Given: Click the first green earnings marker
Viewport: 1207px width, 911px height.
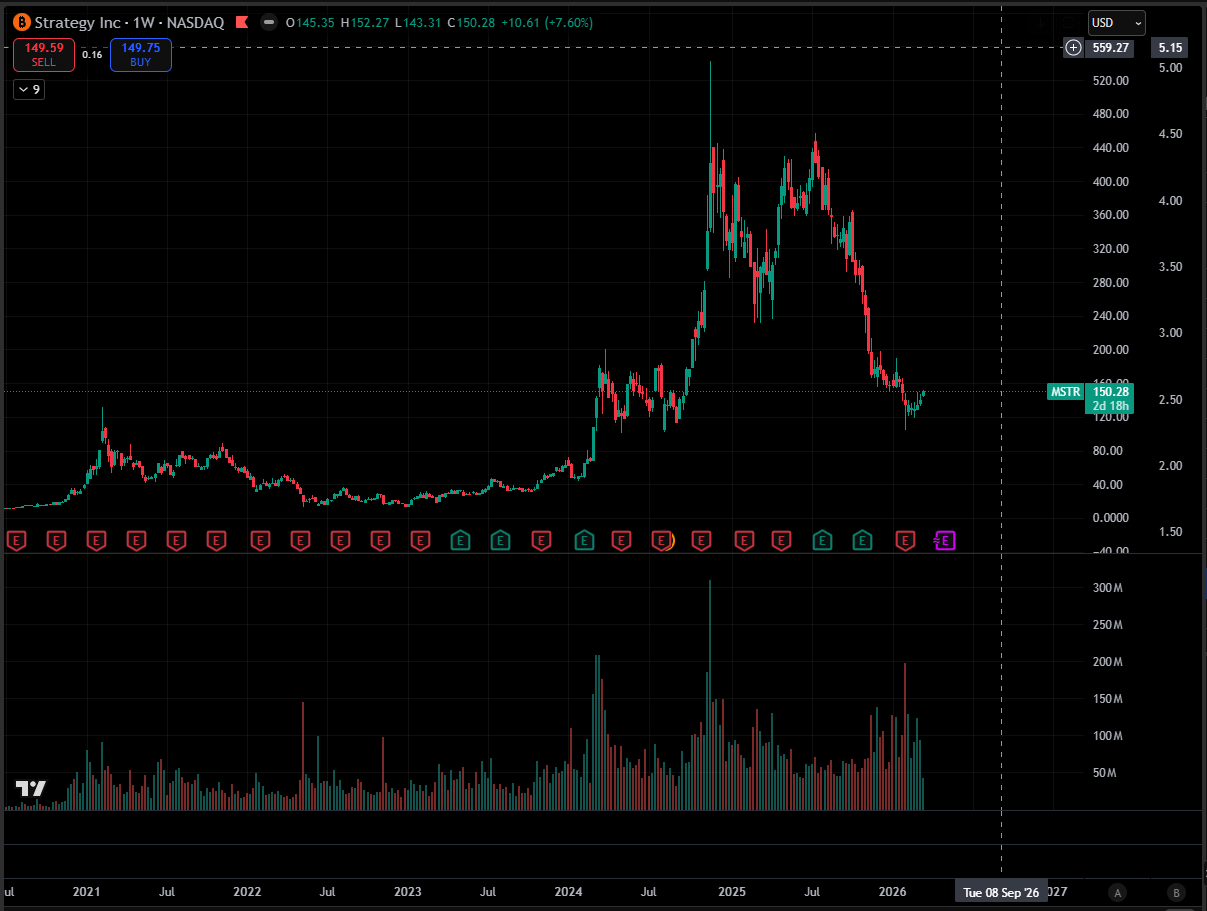Looking at the screenshot, I should coord(460,541).
